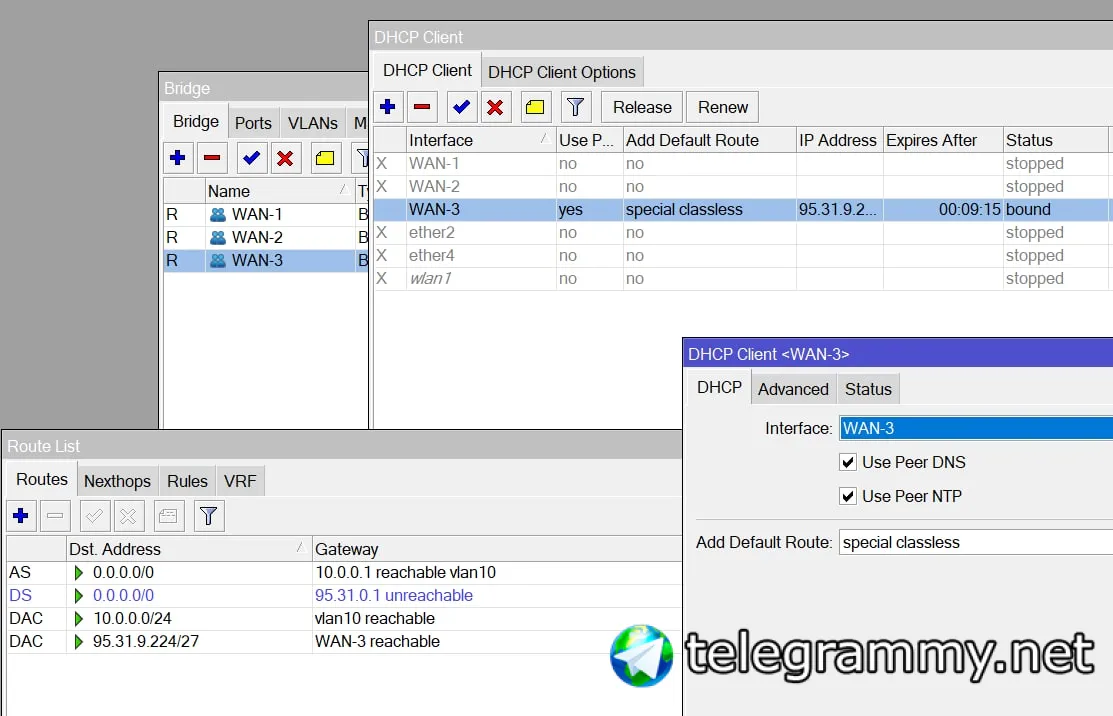Select DHCP Client tab

[427, 70]
